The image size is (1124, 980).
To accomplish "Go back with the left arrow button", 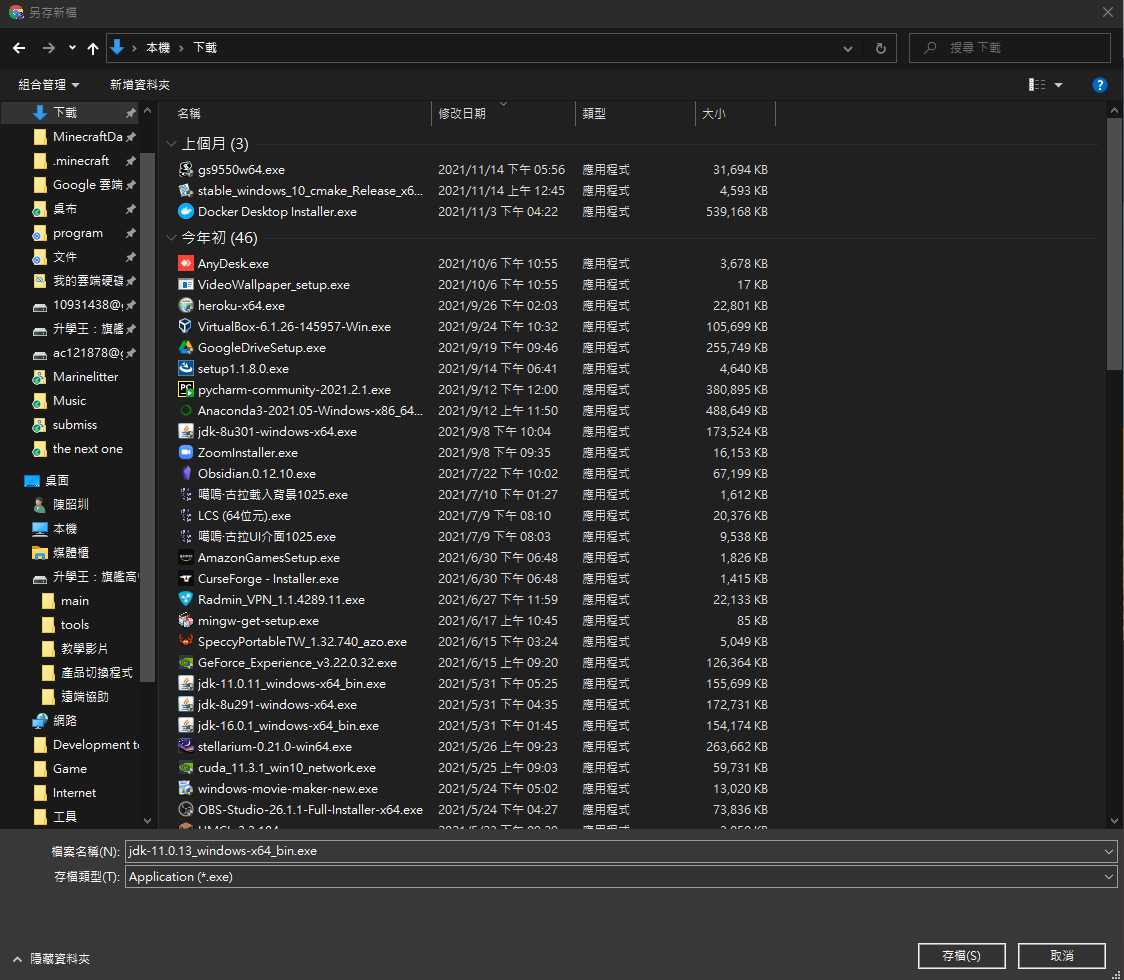I will click(19, 48).
